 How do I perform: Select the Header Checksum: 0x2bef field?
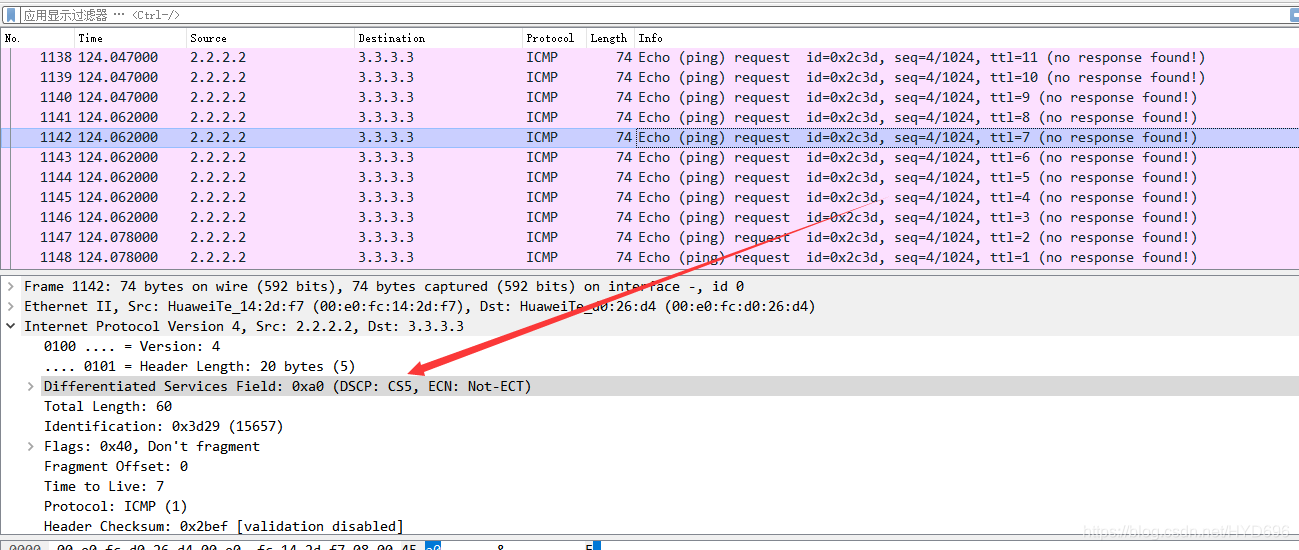tap(224, 526)
